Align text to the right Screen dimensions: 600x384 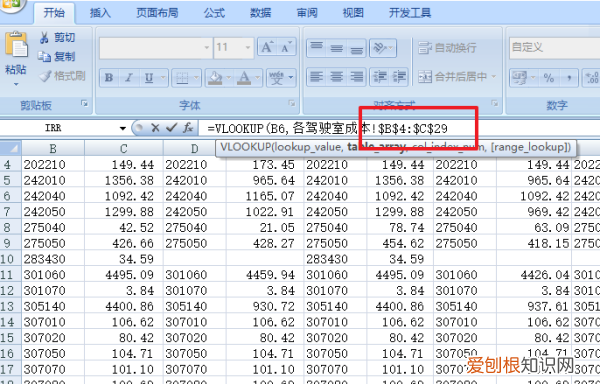click(x=357, y=77)
